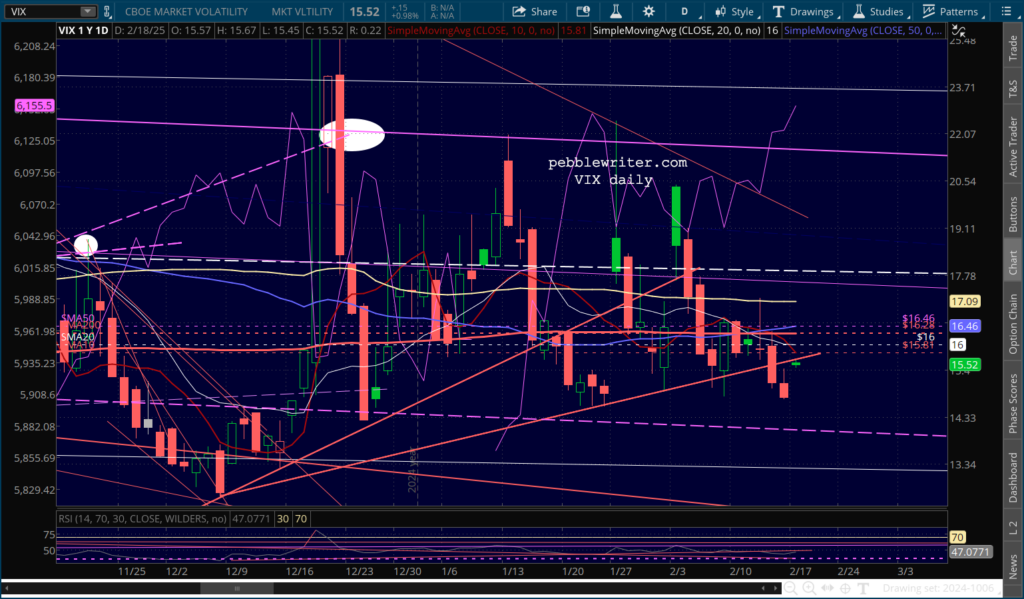Open the Style dropdown
Screen dimensions: 1024x599
pos(735,11)
